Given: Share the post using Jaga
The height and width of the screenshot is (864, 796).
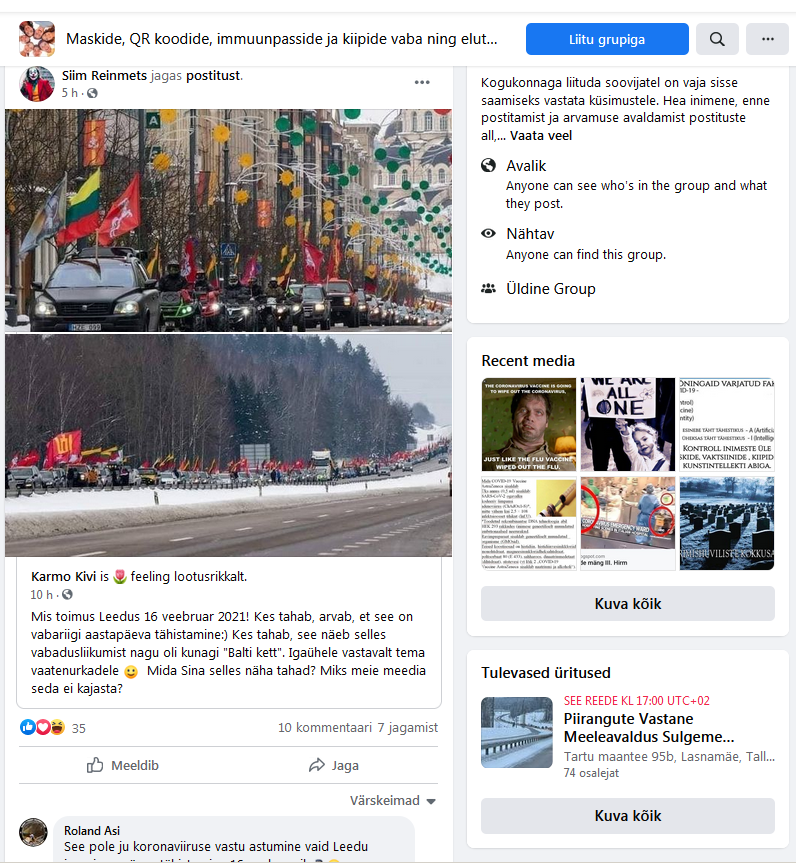Looking at the screenshot, I should [x=334, y=765].
